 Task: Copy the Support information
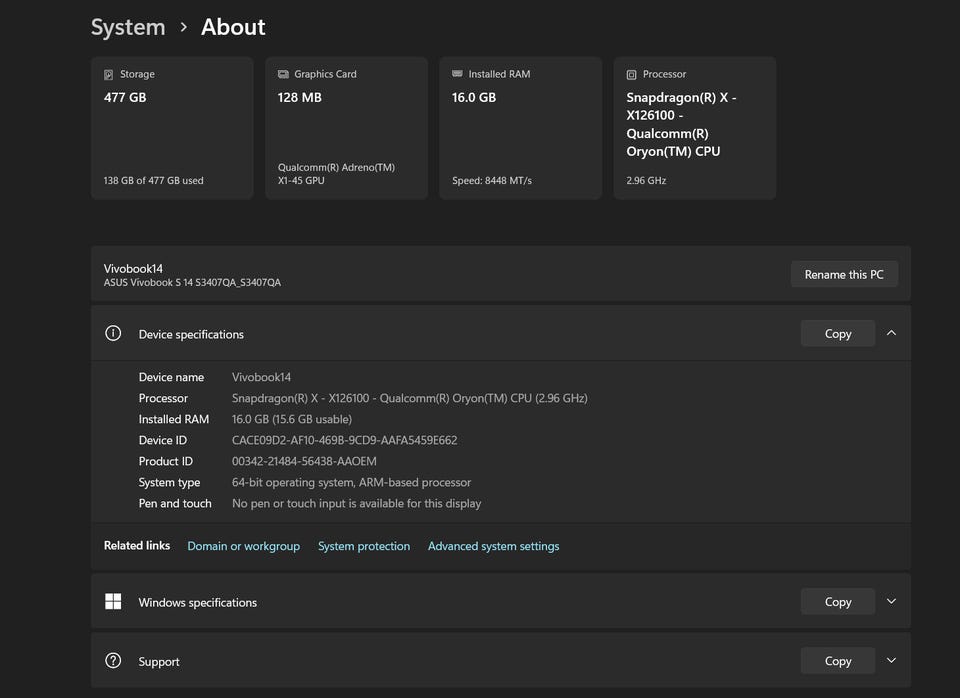838,661
